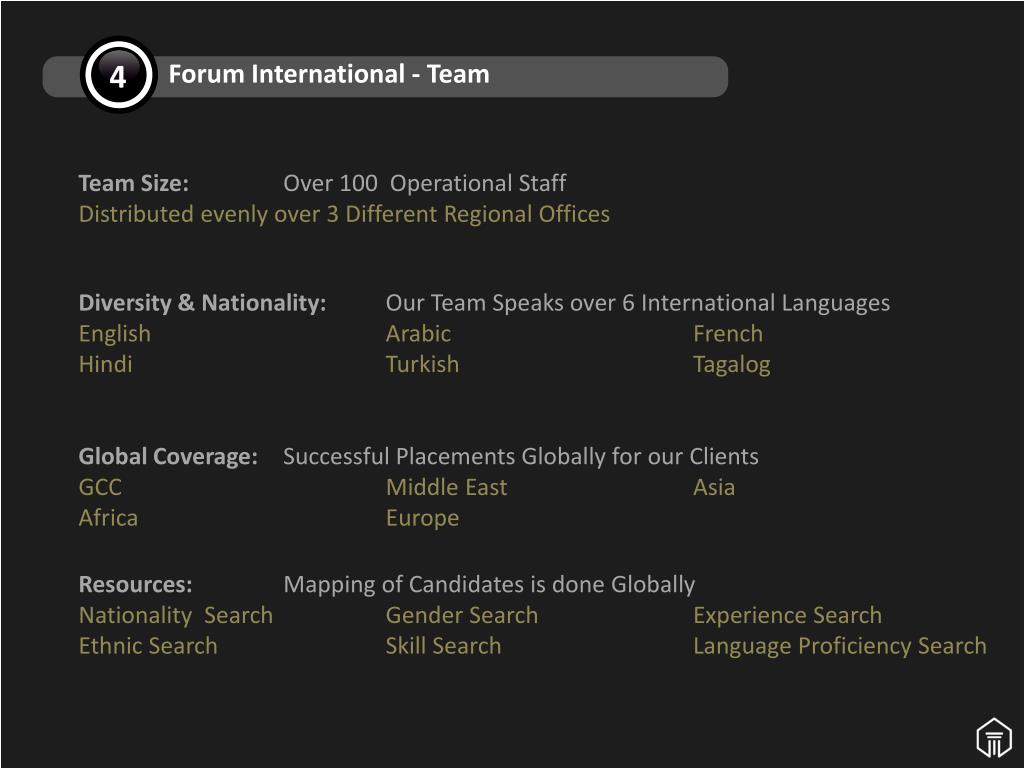
Task: Click the 'Diversity & Nationality:' heading
Action: point(202,303)
